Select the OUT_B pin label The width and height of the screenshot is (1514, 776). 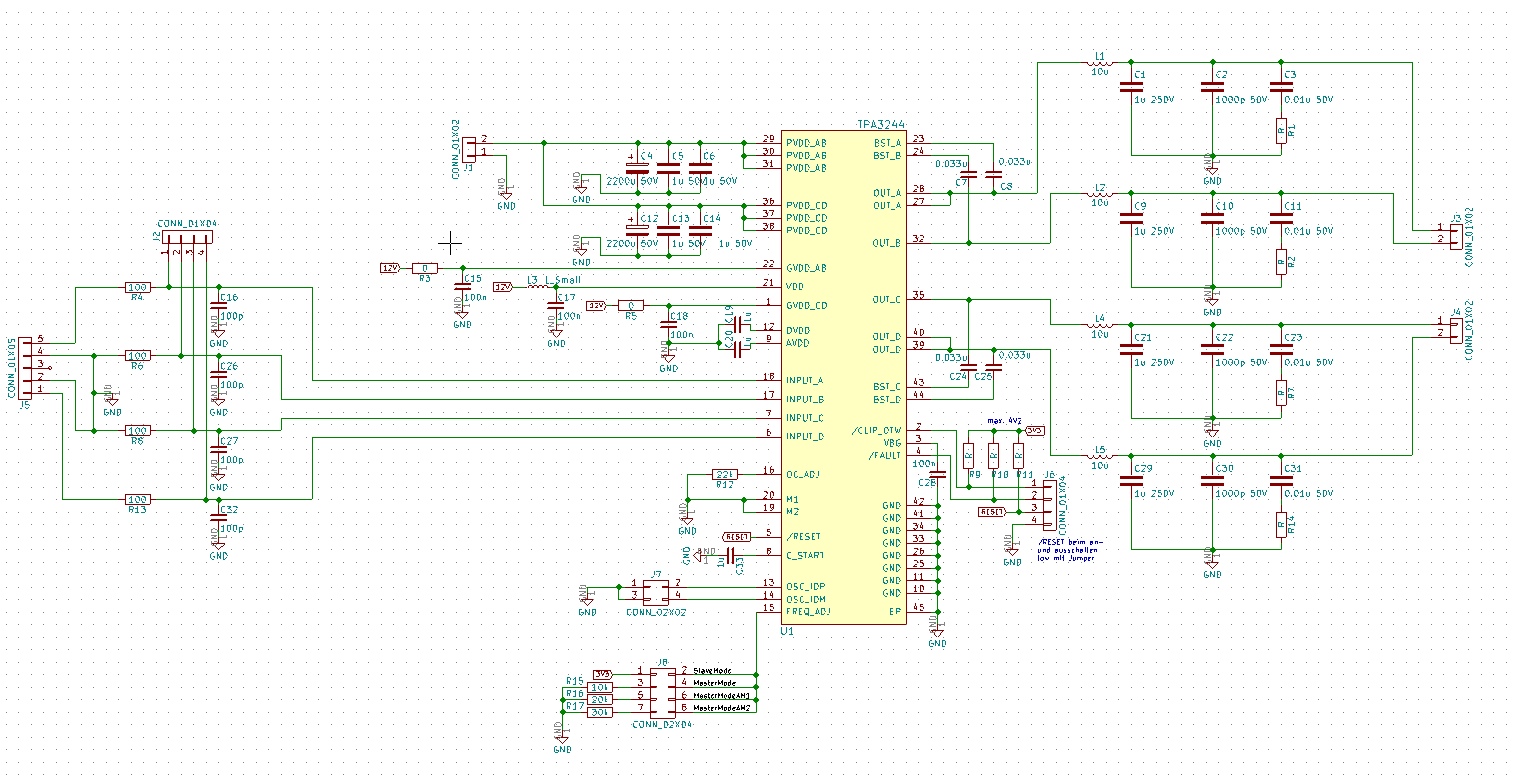coord(887,243)
